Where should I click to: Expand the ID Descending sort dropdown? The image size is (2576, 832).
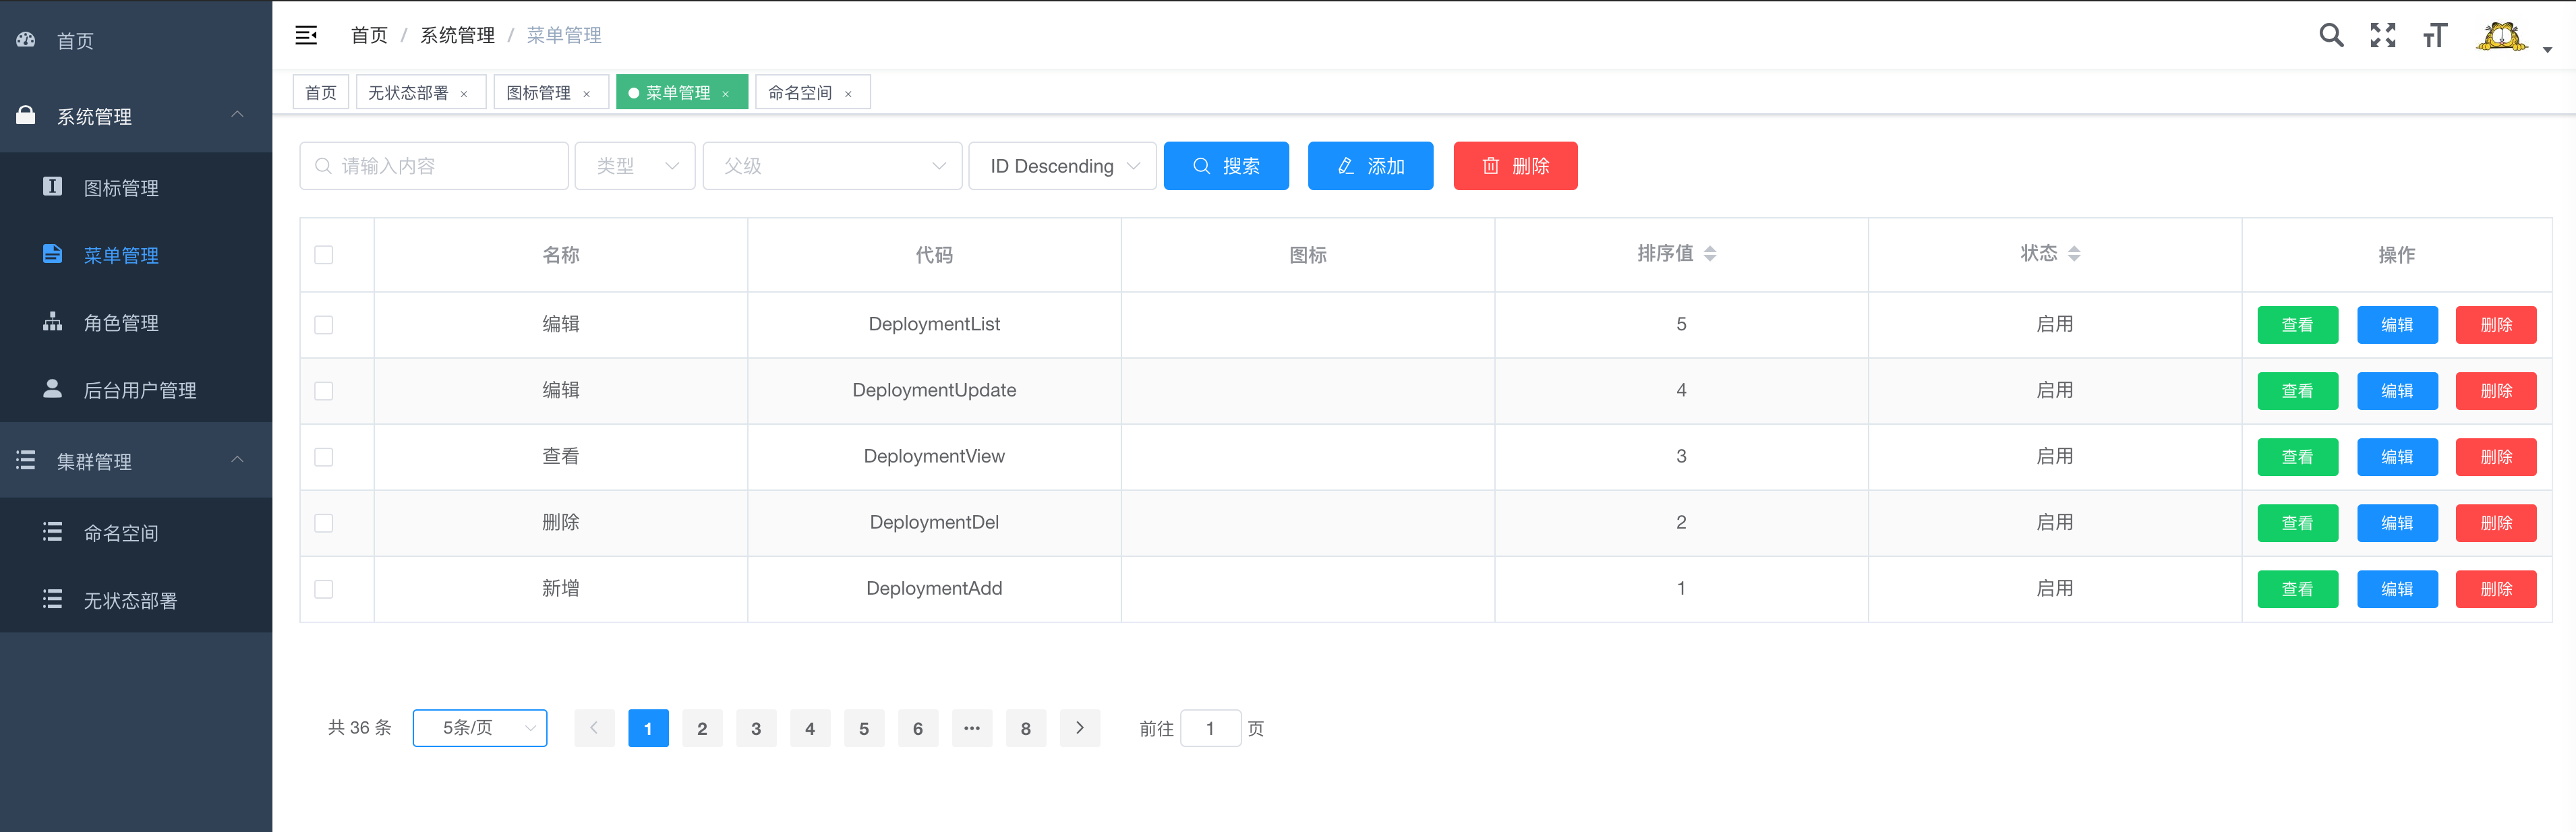1062,166
